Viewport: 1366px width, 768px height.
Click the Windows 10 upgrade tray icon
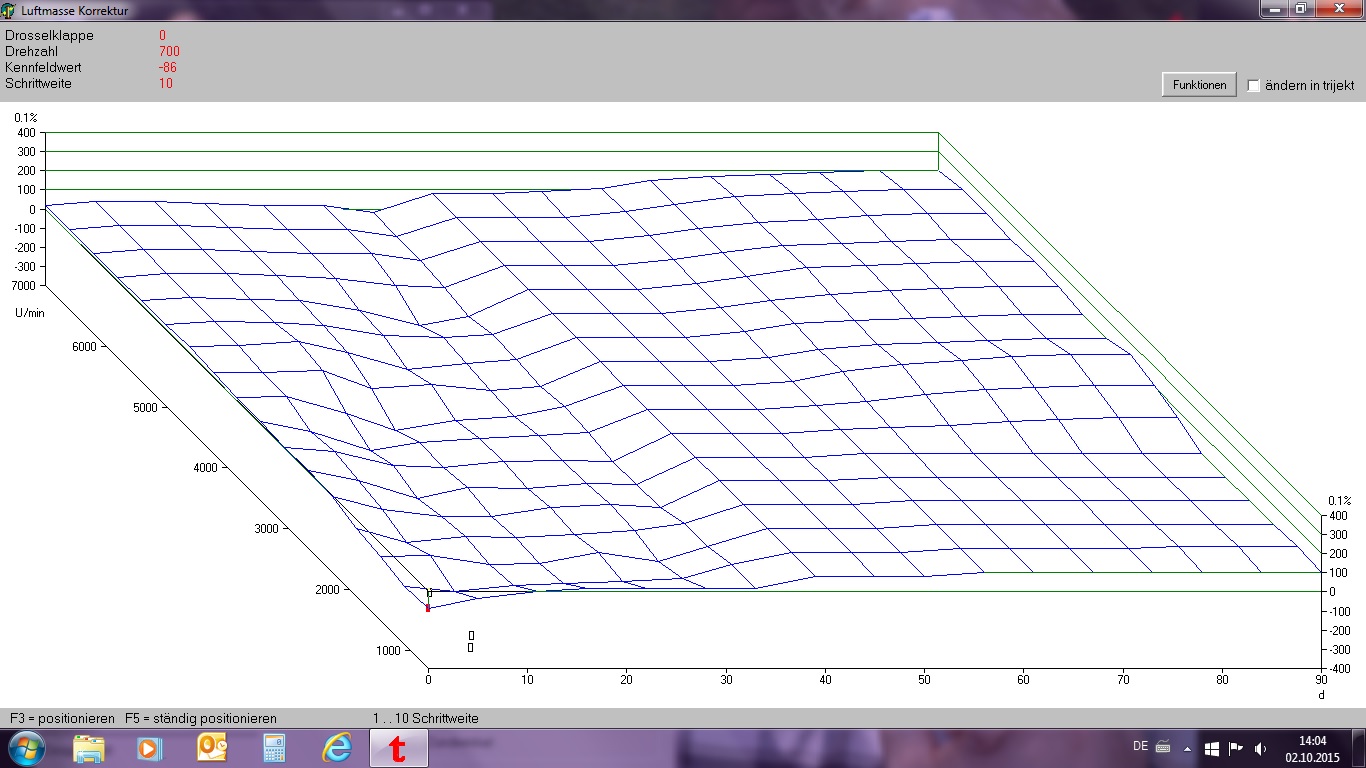(x=1211, y=748)
